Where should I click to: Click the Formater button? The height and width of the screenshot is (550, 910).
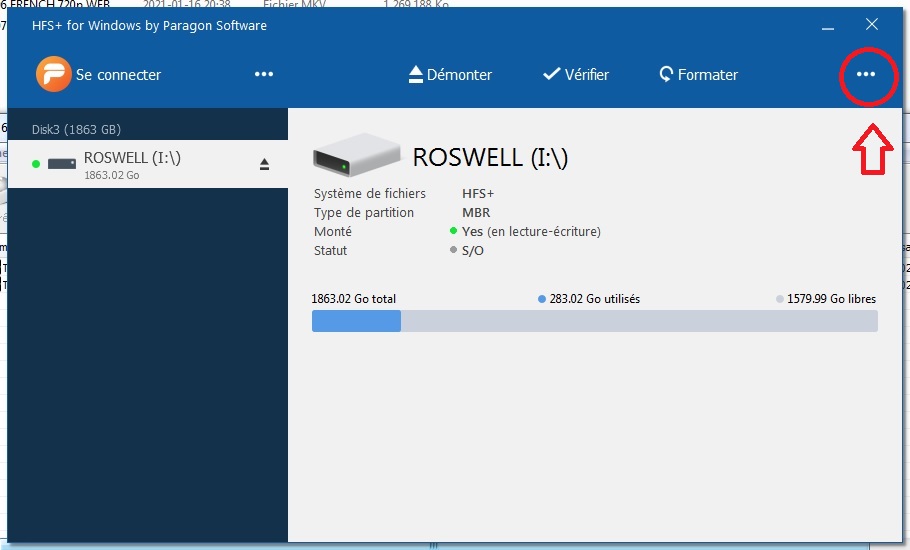699,74
